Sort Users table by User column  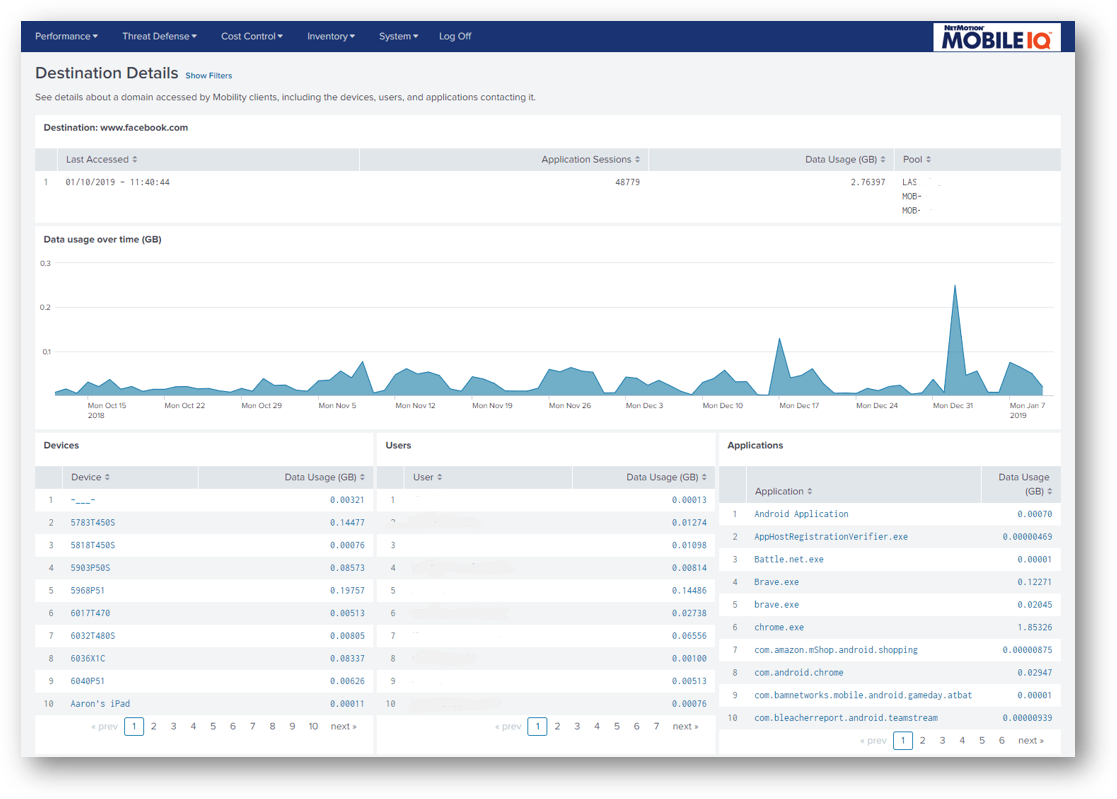(x=428, y=478)
